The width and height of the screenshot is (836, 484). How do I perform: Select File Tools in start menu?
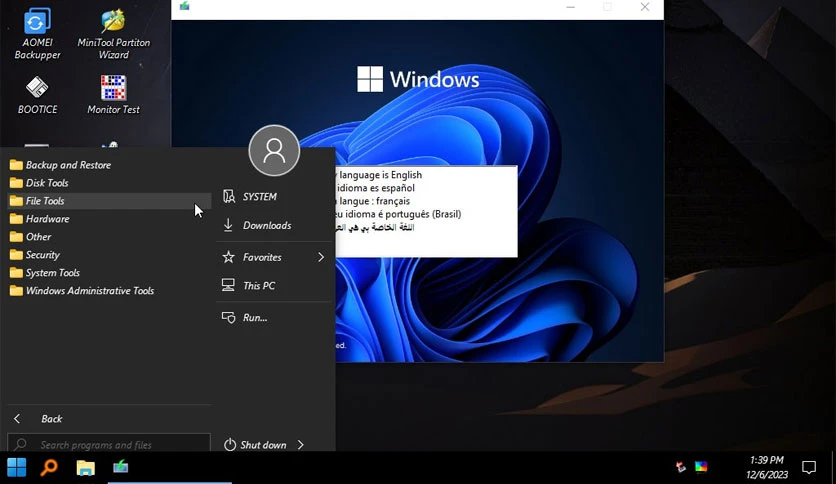[109, 201]
